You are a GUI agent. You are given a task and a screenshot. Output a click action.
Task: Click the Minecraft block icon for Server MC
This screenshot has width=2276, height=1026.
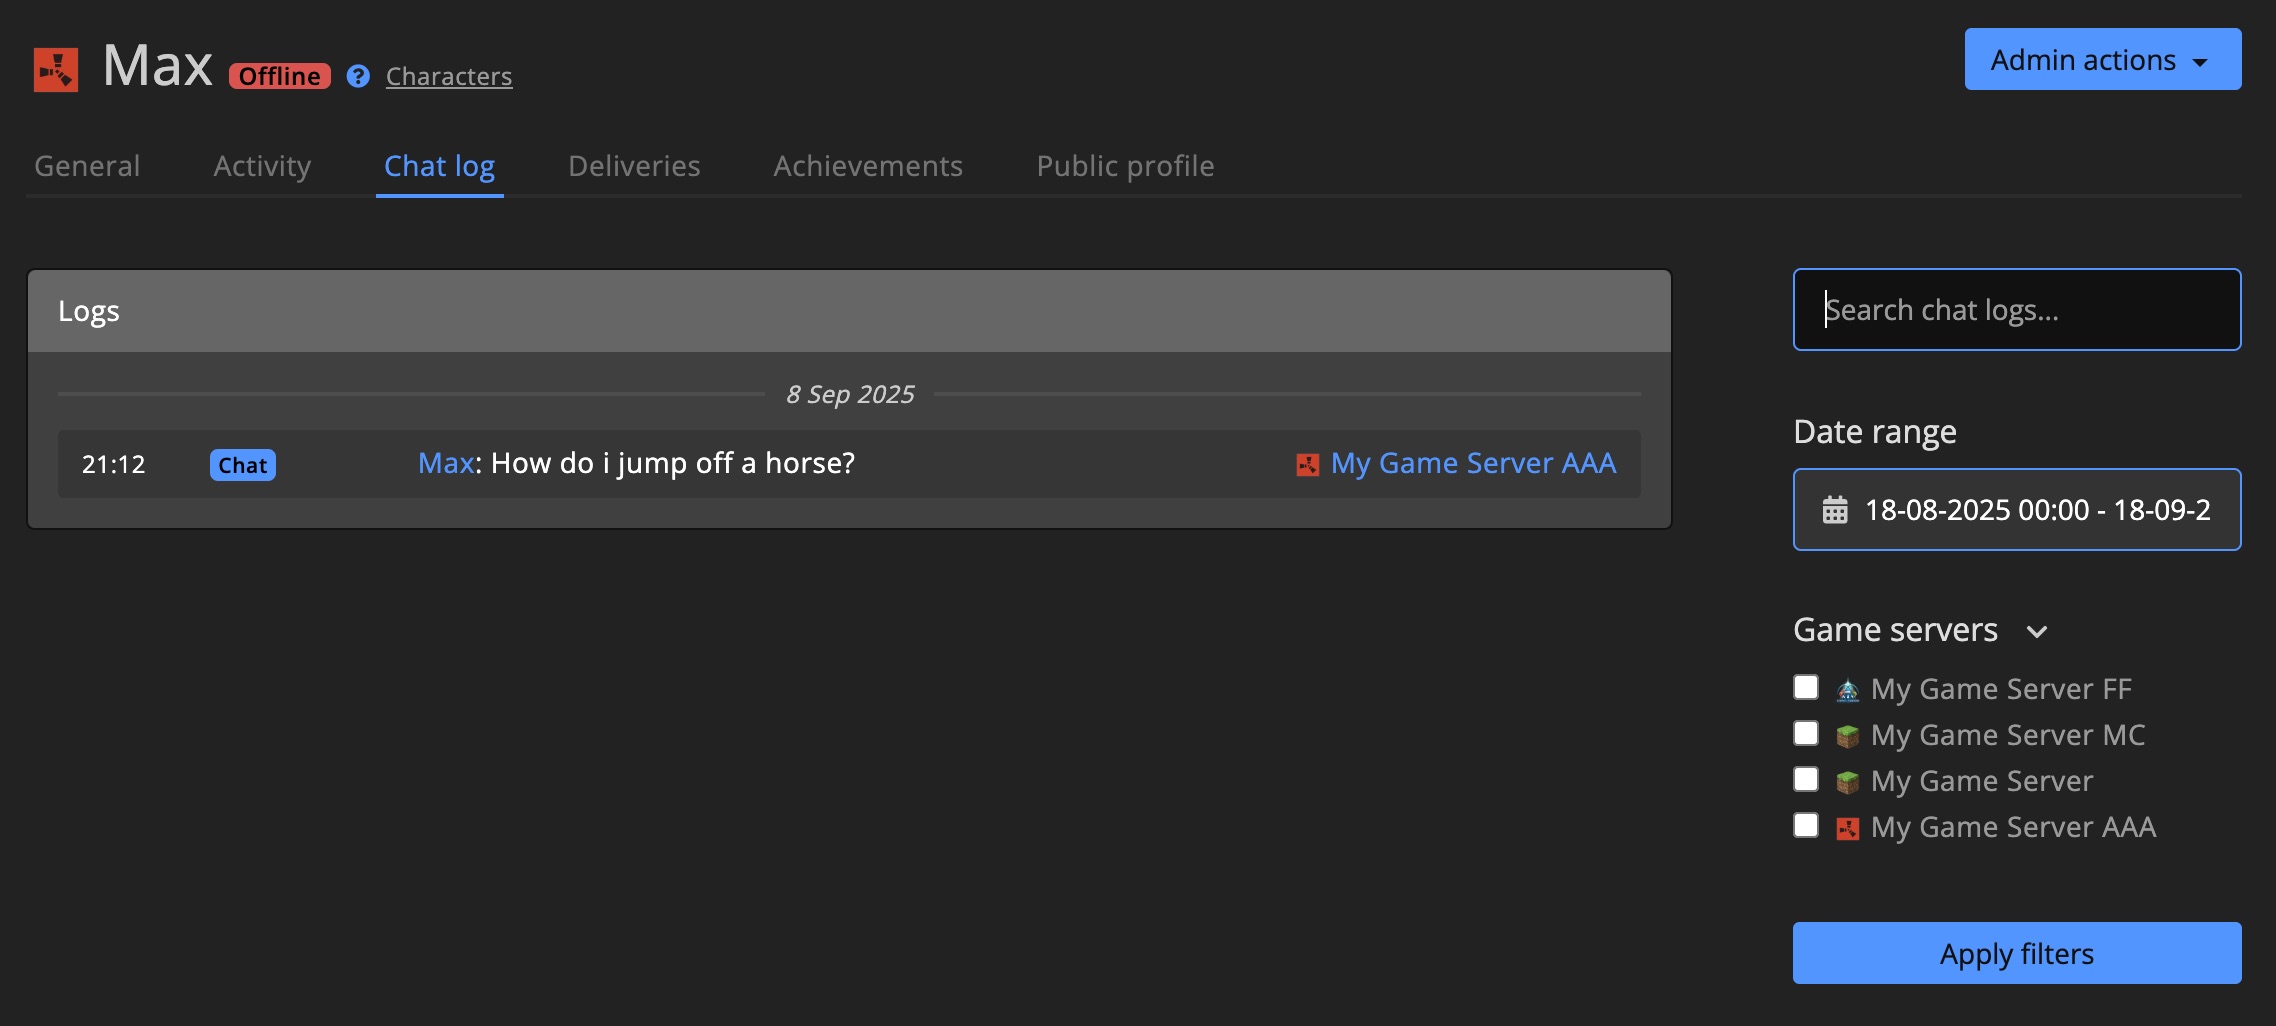[1847, 736]
